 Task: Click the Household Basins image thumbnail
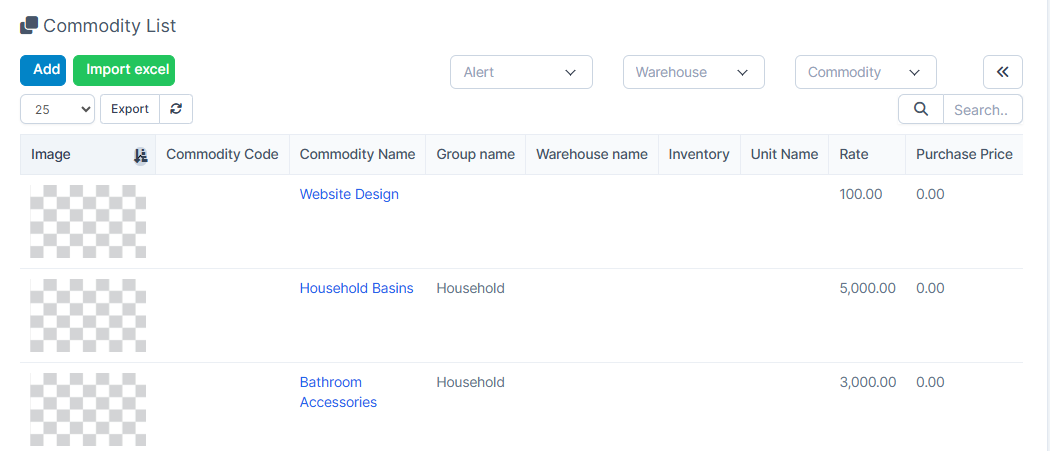(x=88, y=315)
